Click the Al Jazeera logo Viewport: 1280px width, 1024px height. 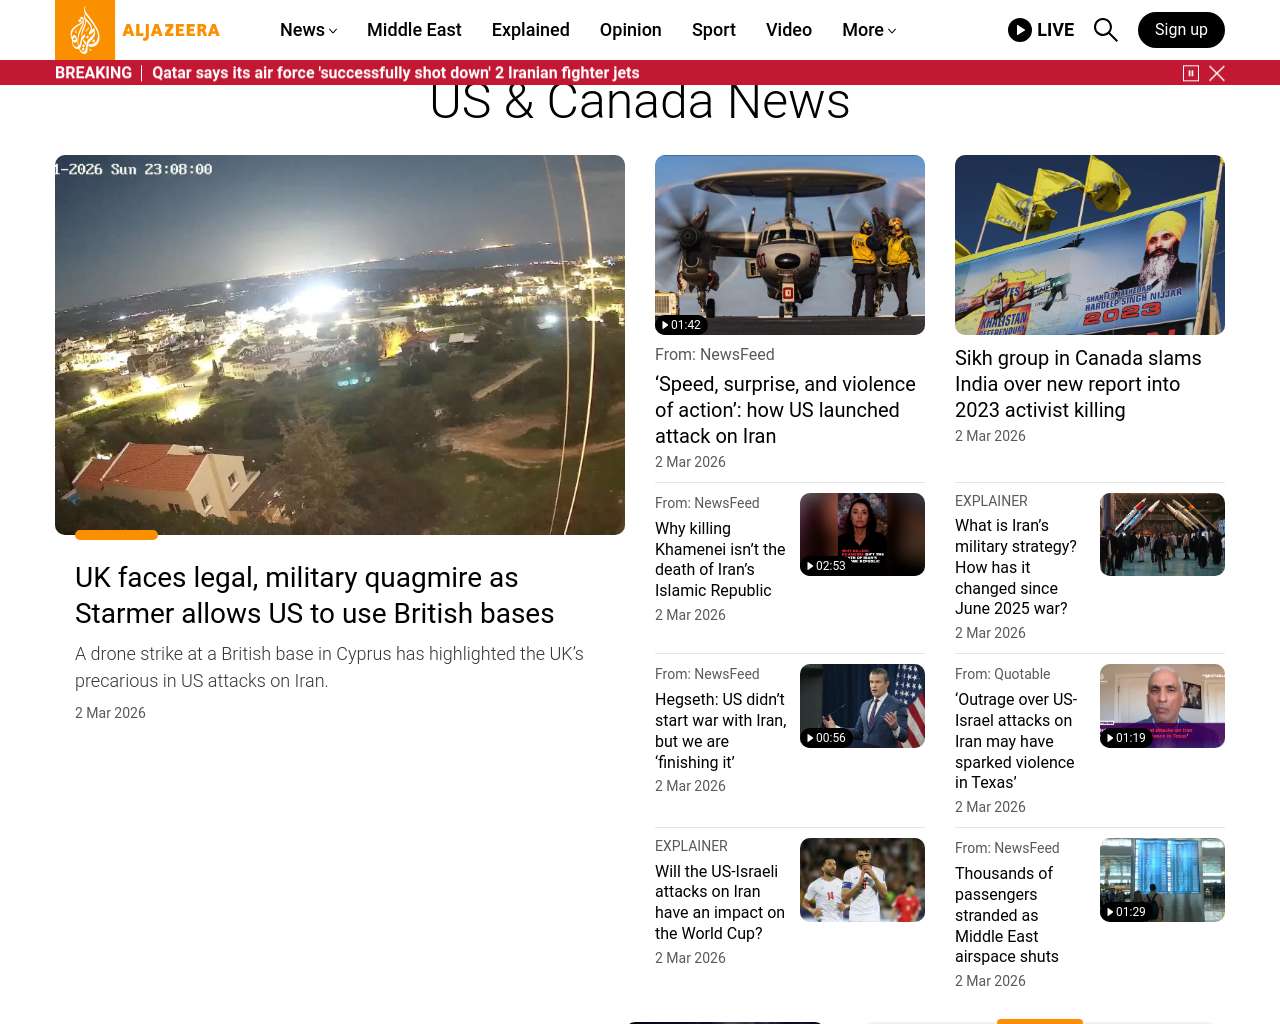click(138, 30)
